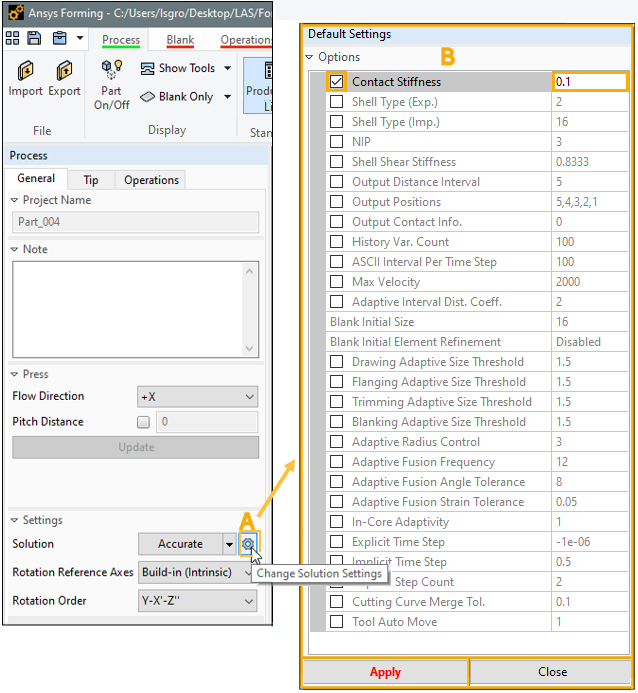This screenshot has height=693, width=638.
Task: Collapse the Settings section
Action: coord(15,520)
